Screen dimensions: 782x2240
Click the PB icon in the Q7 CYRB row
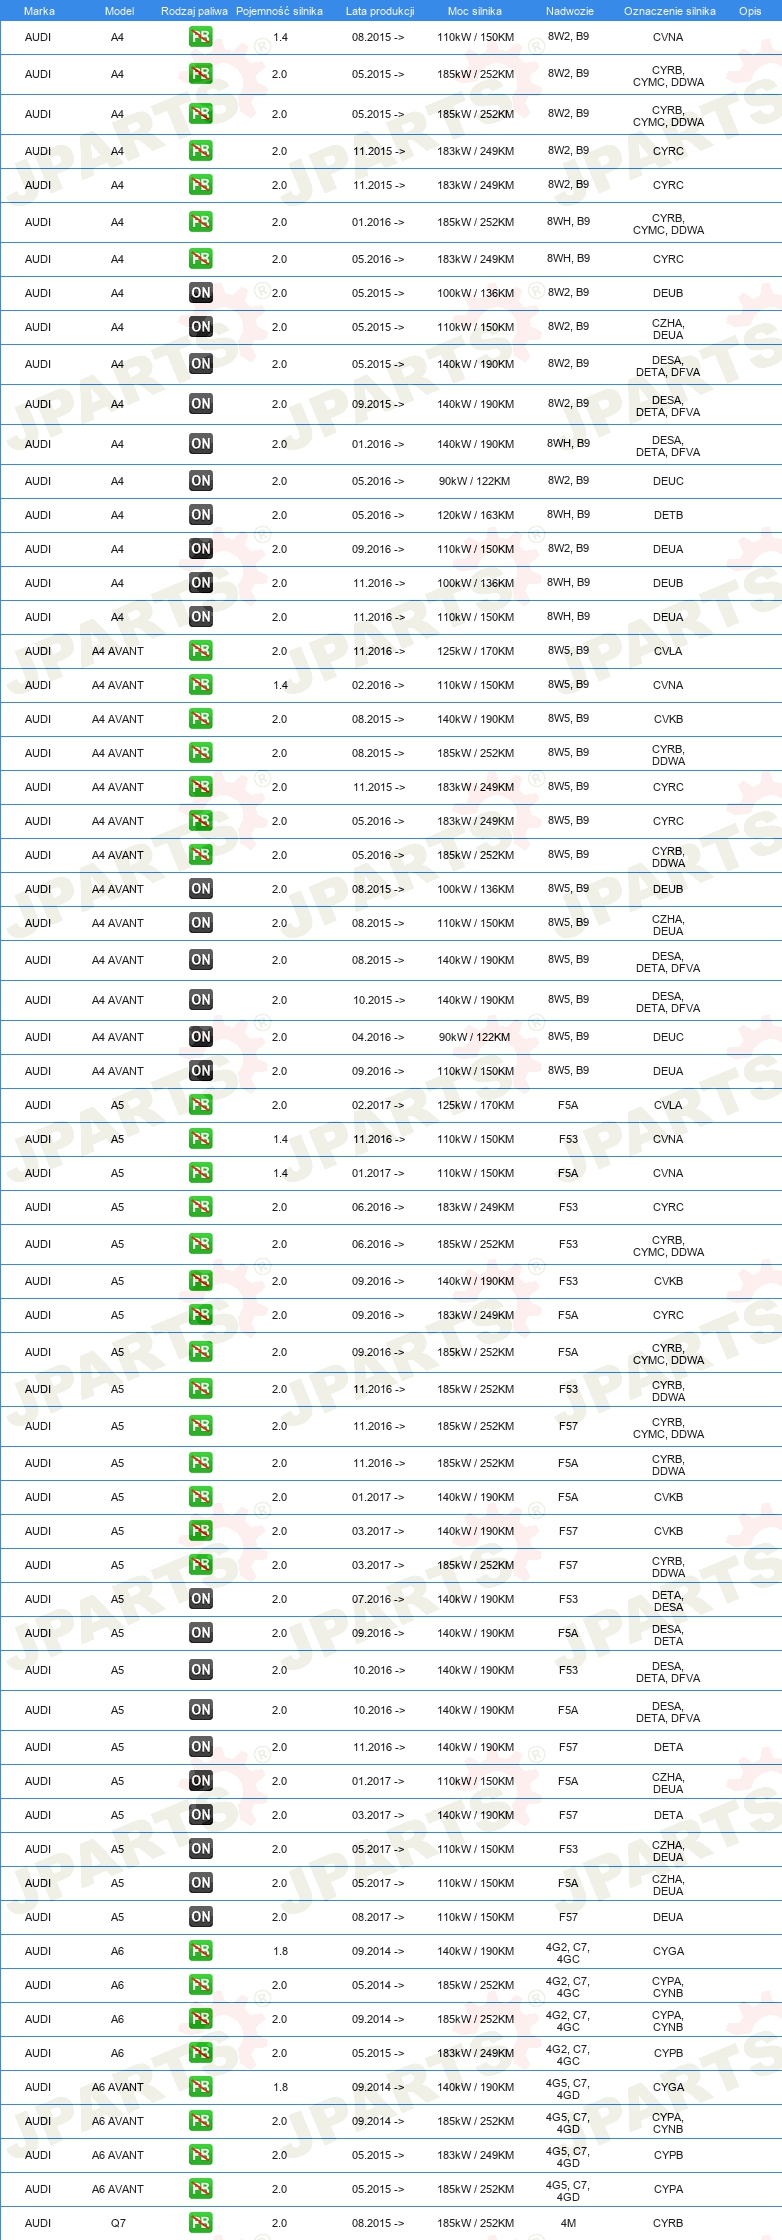[x=200, y=2223]
